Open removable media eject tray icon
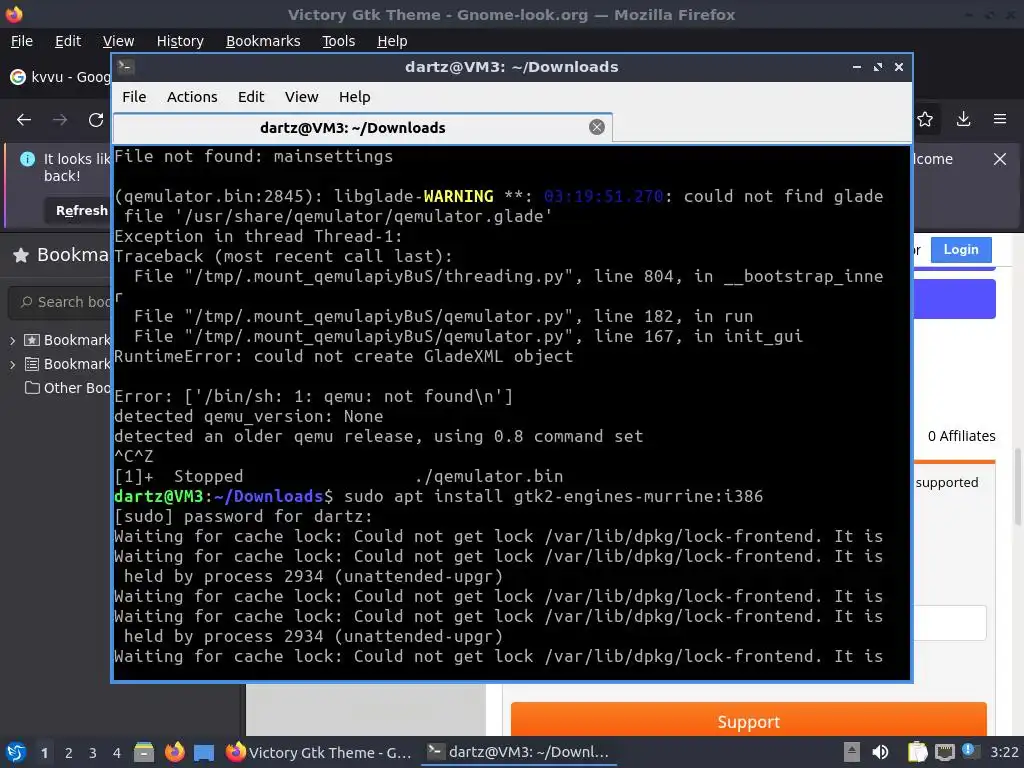Screen dimensions: 1024x768 click(x=851, y=752)
